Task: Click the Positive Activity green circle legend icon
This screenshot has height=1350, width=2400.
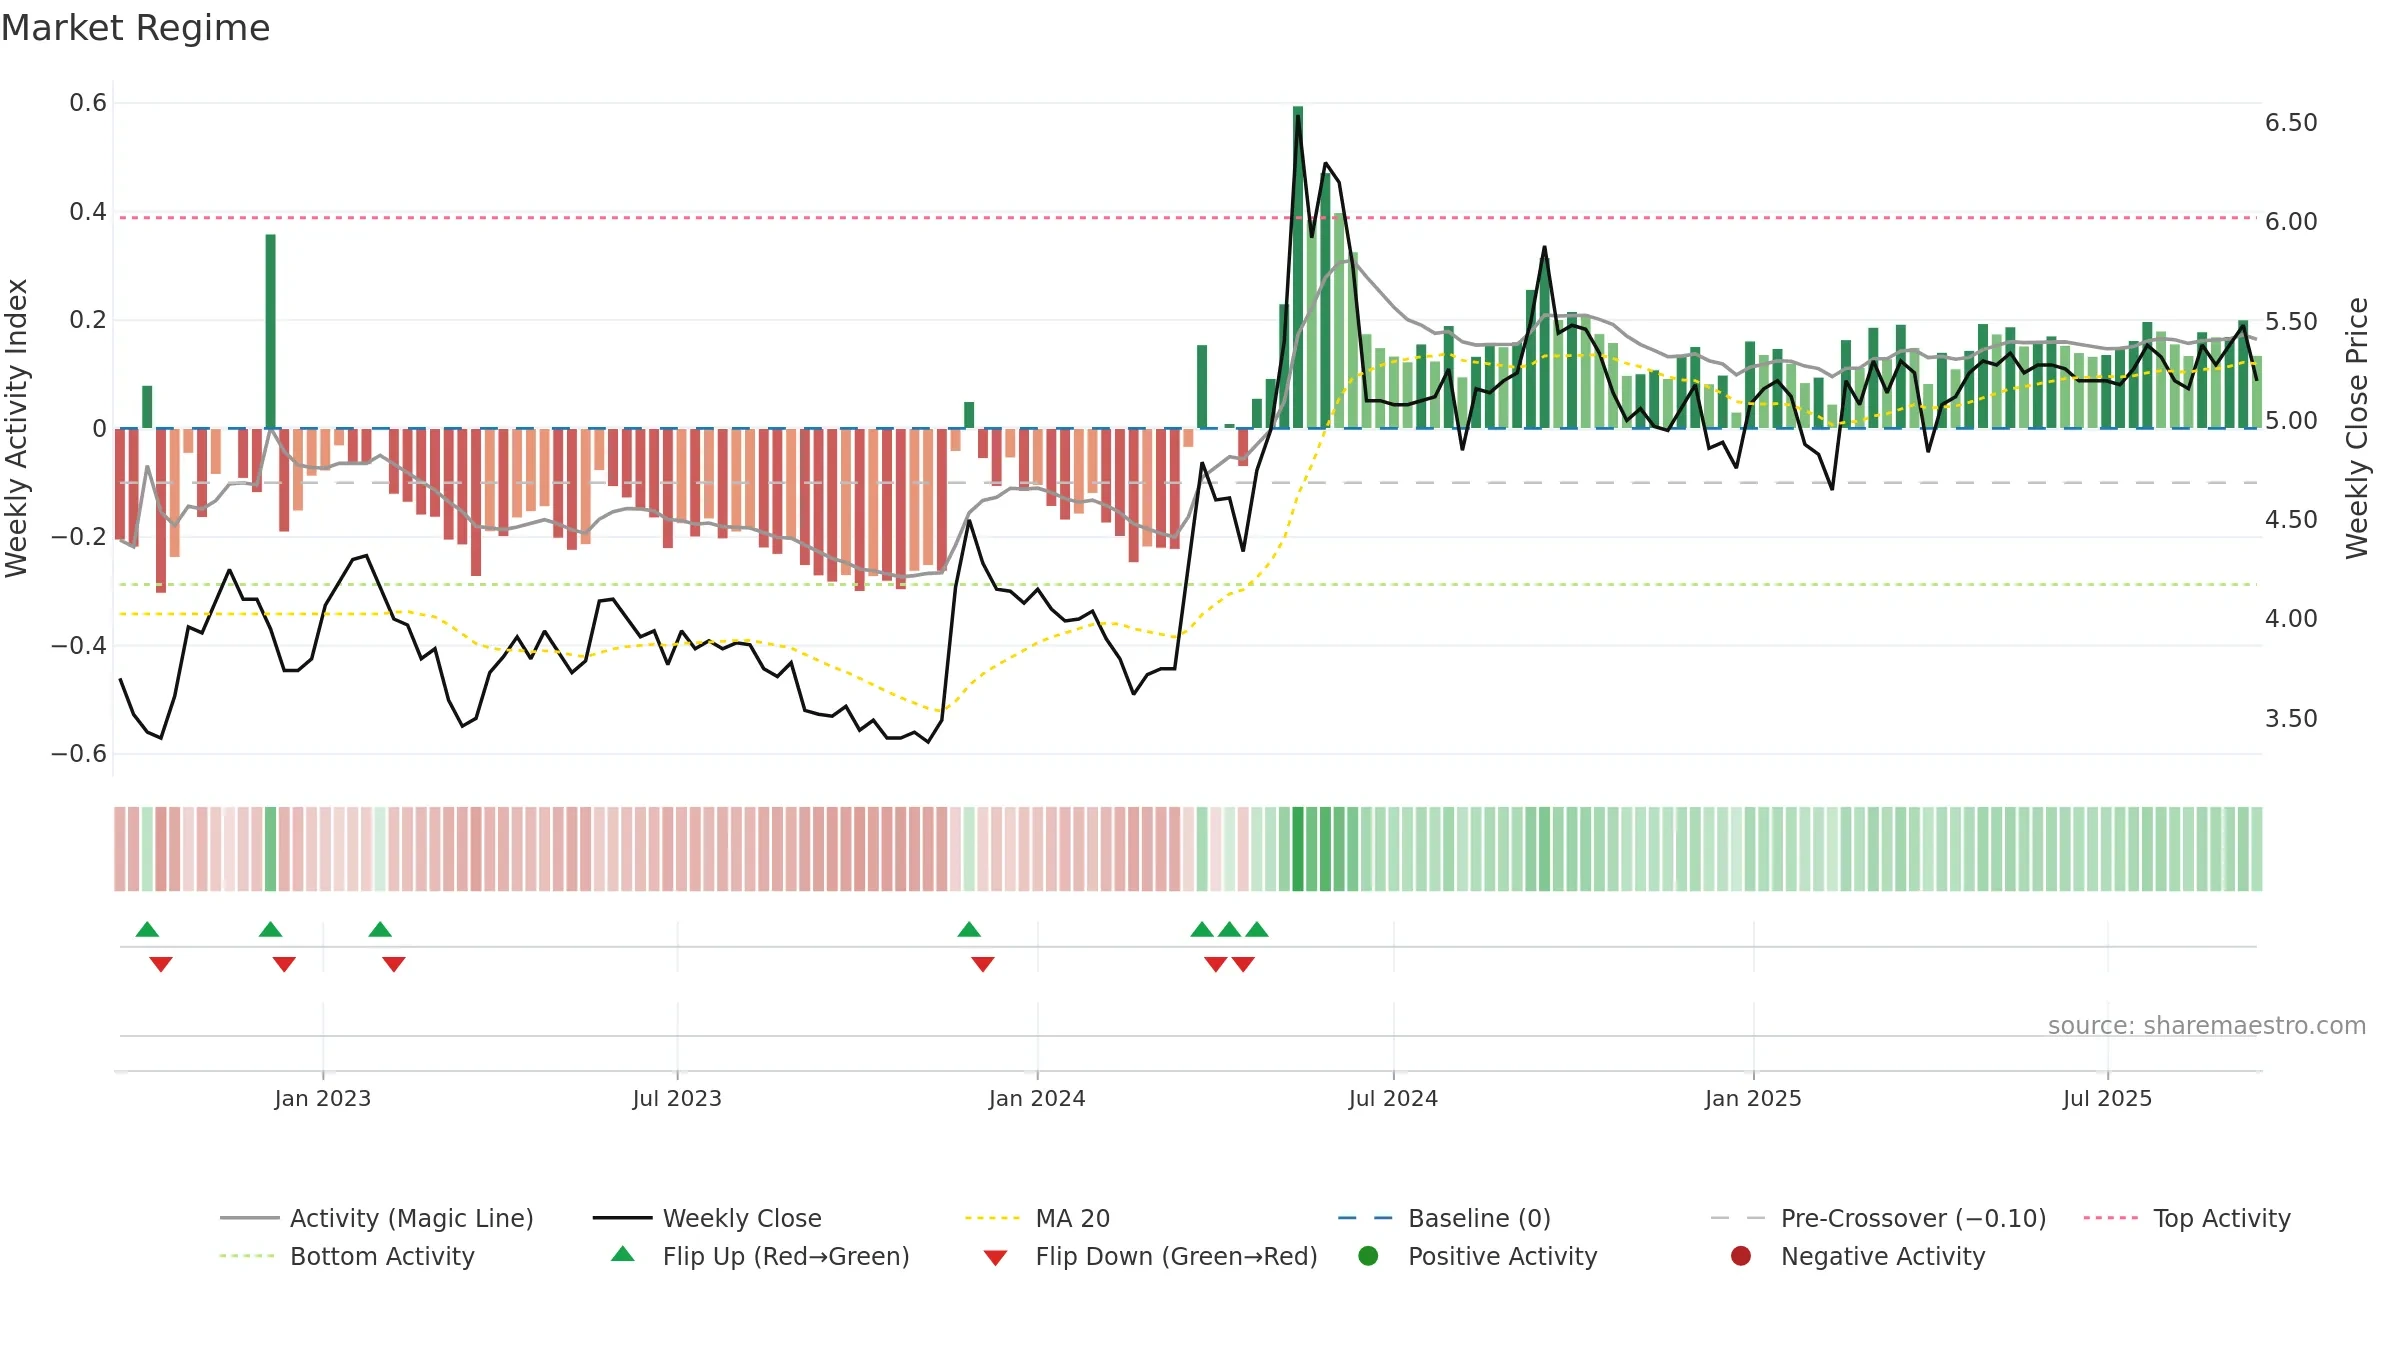Action: (x=1368, y=1255)
